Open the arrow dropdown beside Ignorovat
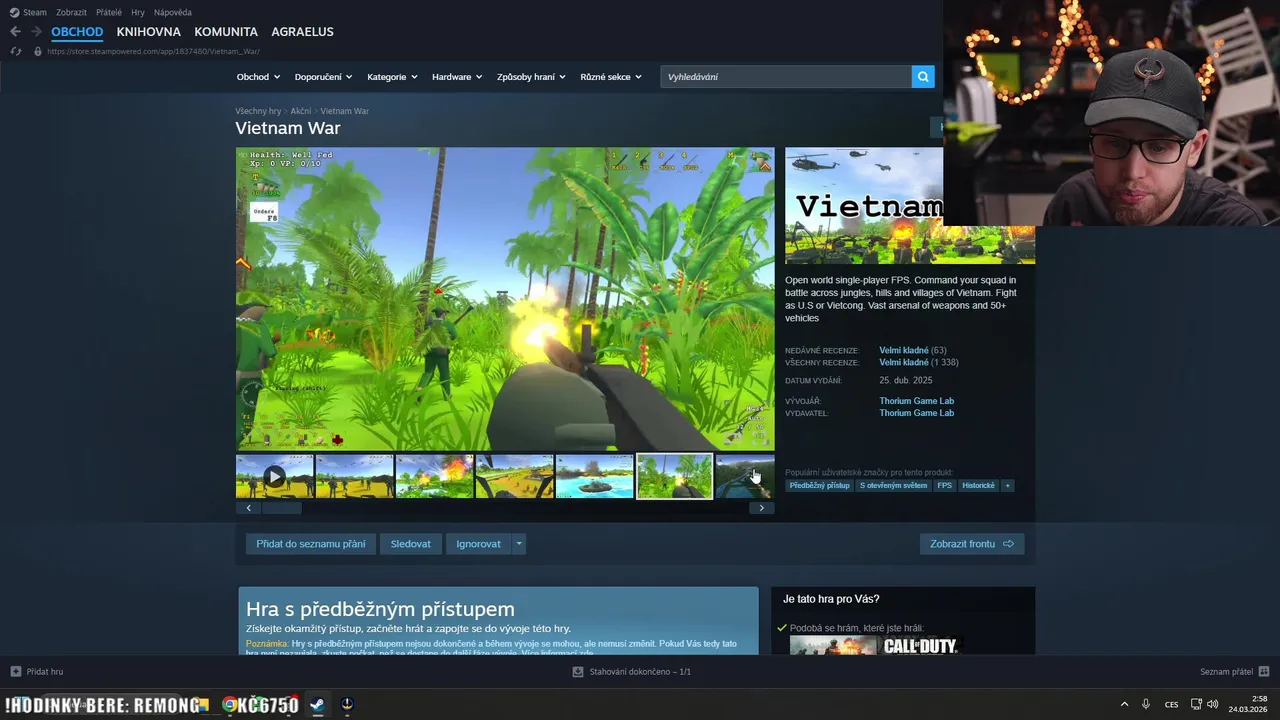The width and height of the screenshot is (1280, 720). [x=518, y=544]
